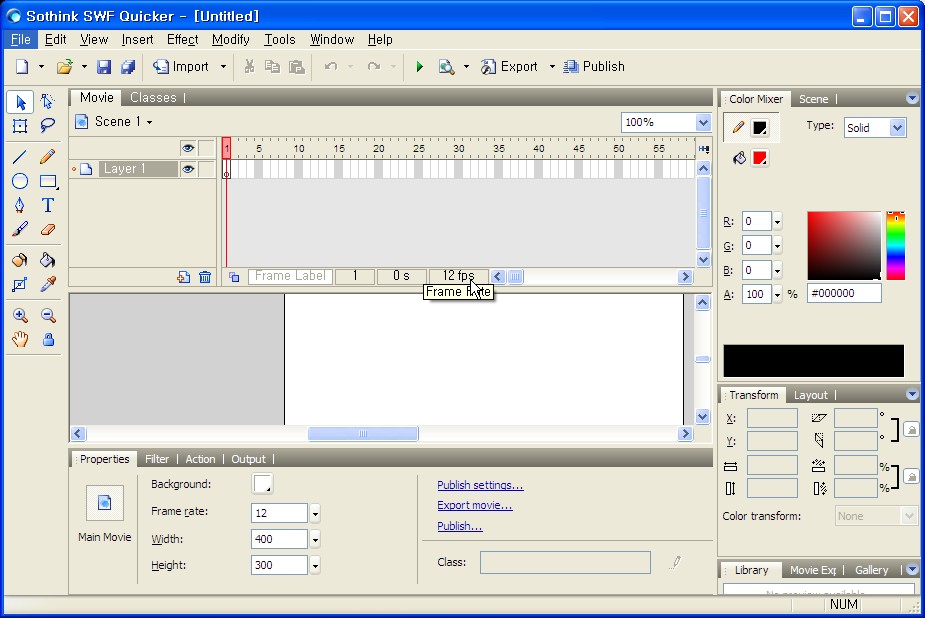
Task: Open the 100% zoom level dropdown
Action: [703, 123]
